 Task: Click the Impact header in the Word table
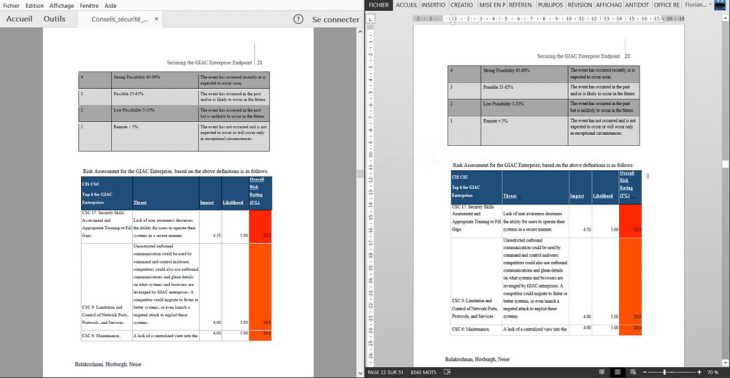pyautogui.click(x=577, y=196)
